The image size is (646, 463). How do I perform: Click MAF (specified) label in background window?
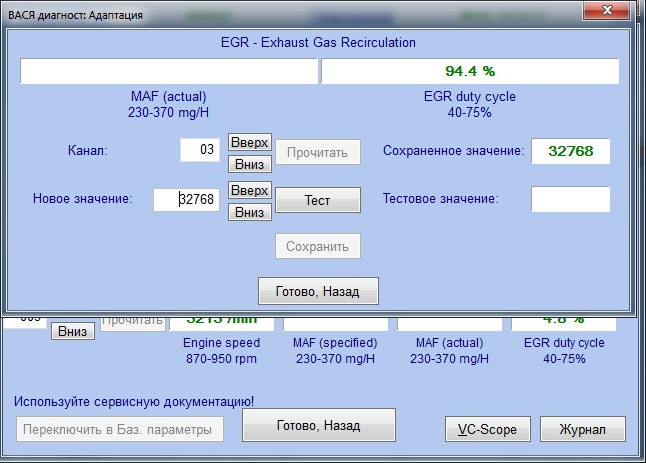coord(335,343)
